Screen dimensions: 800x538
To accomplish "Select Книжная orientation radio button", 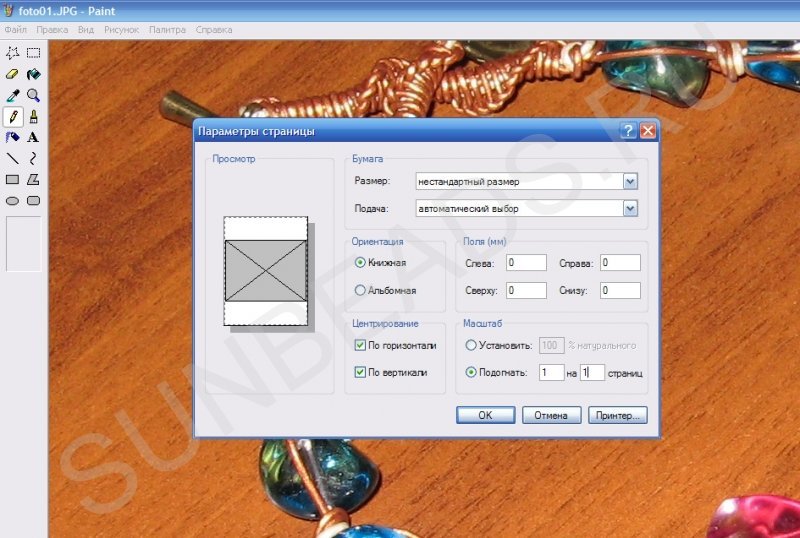I will click(x=360, y=262).
